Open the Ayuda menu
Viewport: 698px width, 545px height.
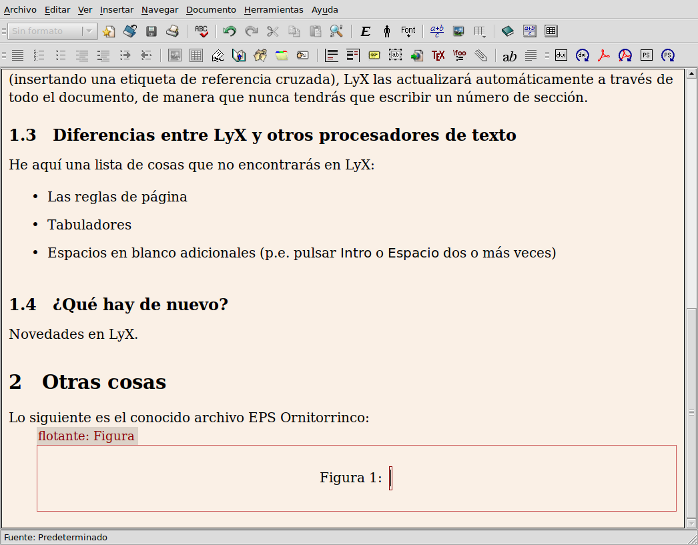coord(325,10)
